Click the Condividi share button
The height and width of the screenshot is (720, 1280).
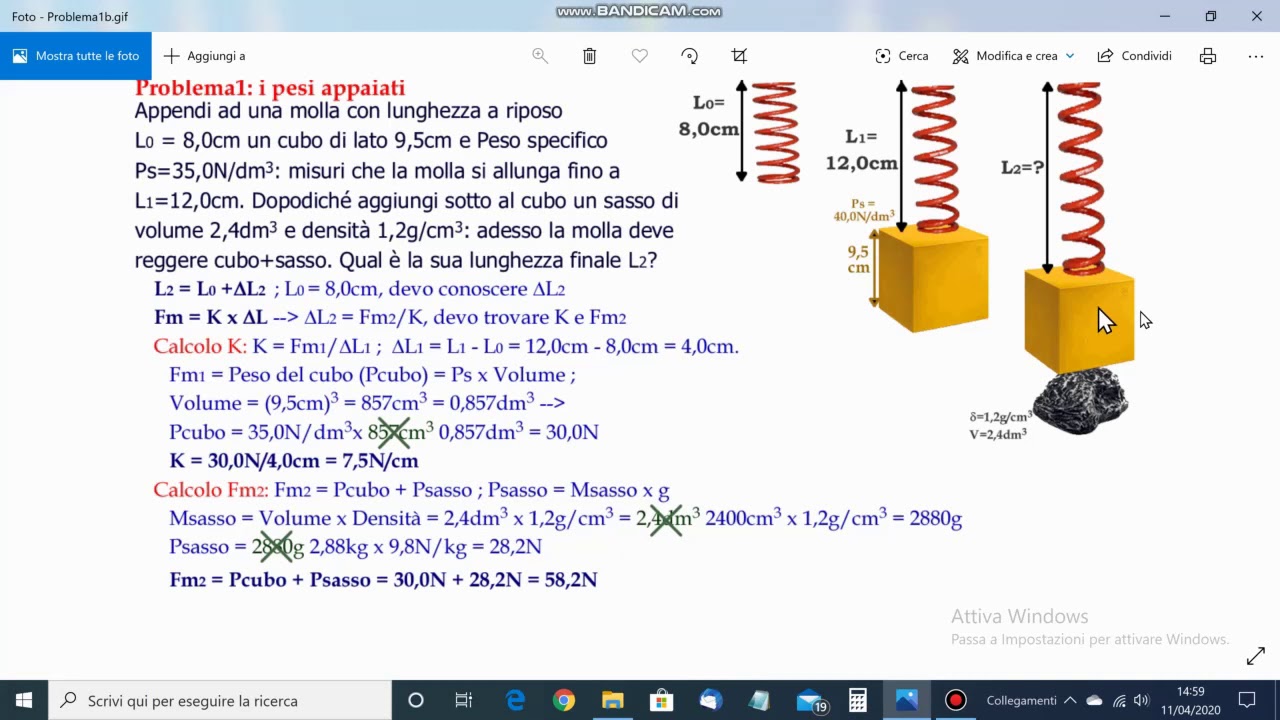(1134, 56)
